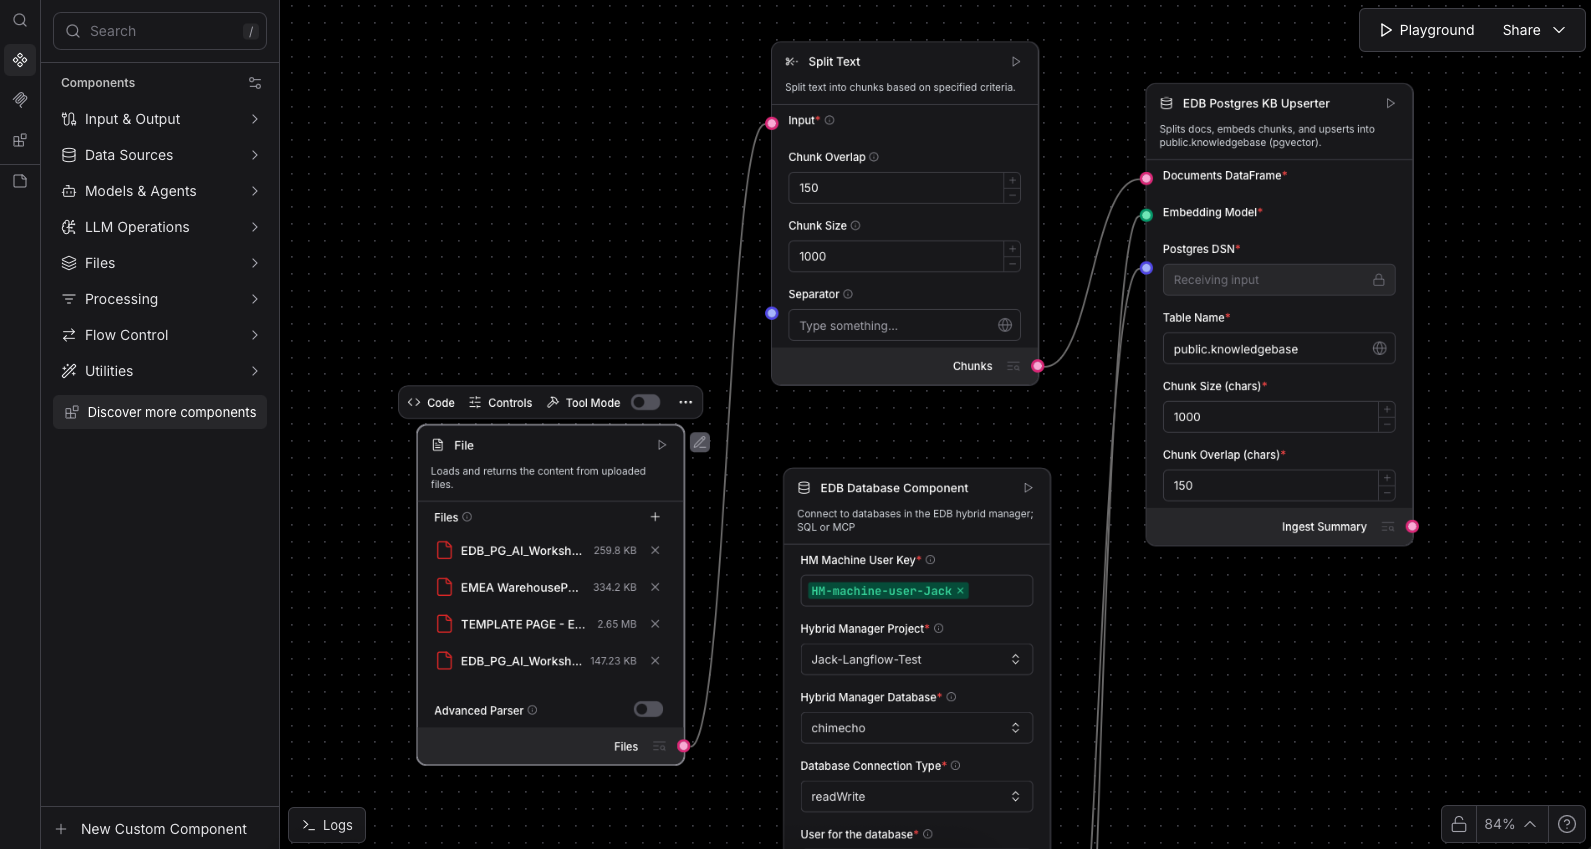Open the Controls menu item
Screen dimensions: 1591x849
(x=501, y=403)
